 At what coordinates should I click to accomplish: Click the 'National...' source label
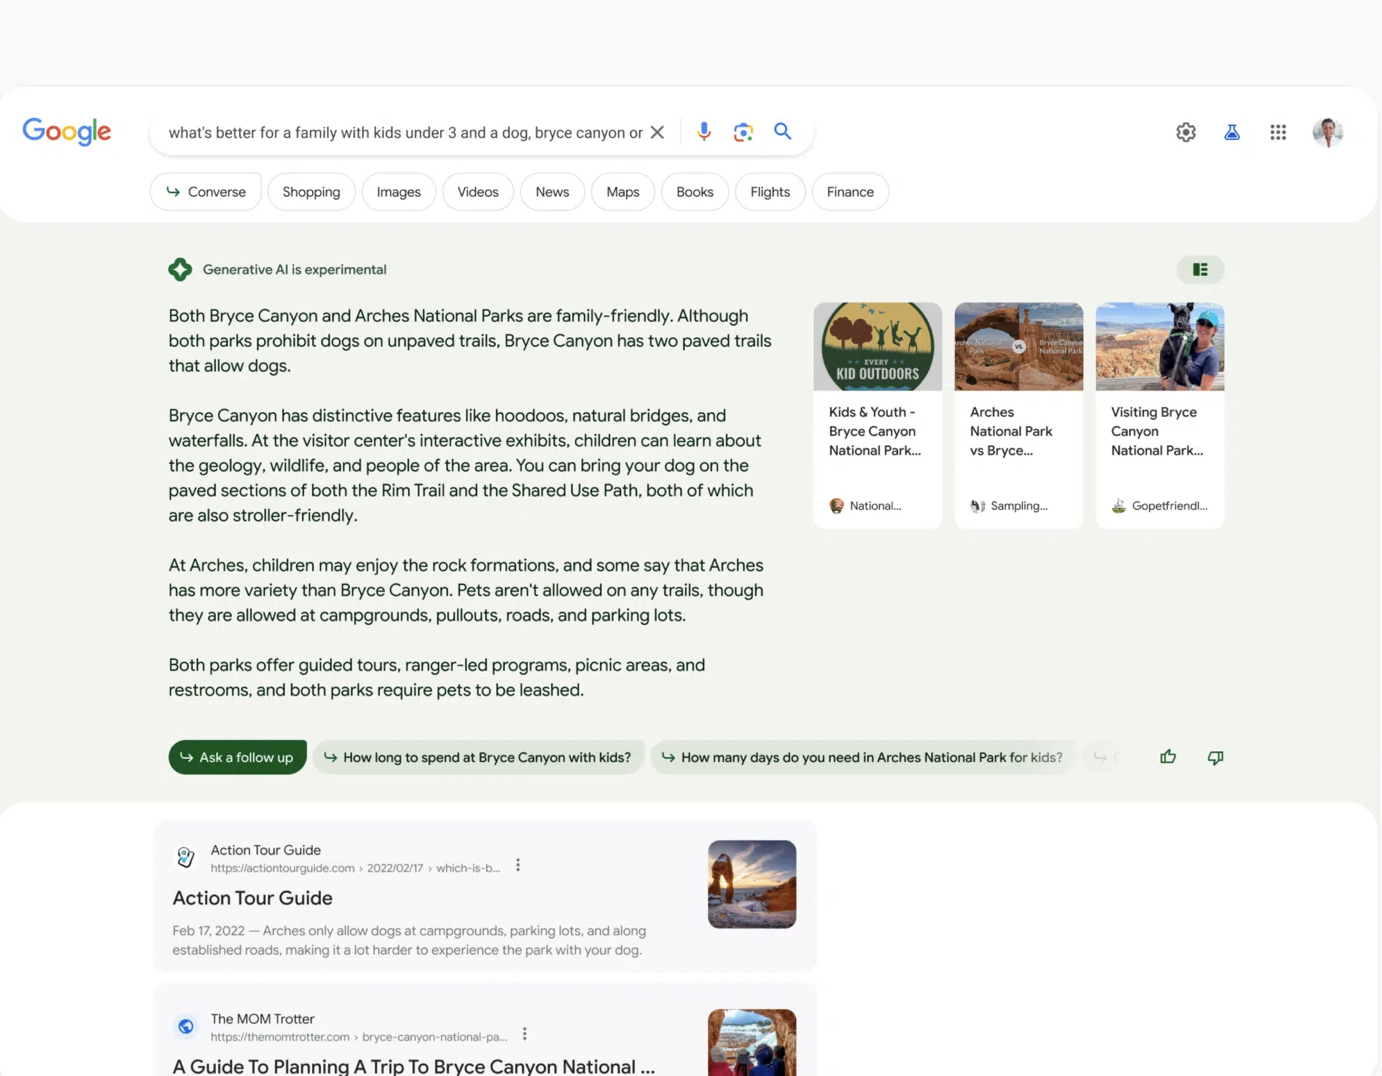(x=875, y=506)
